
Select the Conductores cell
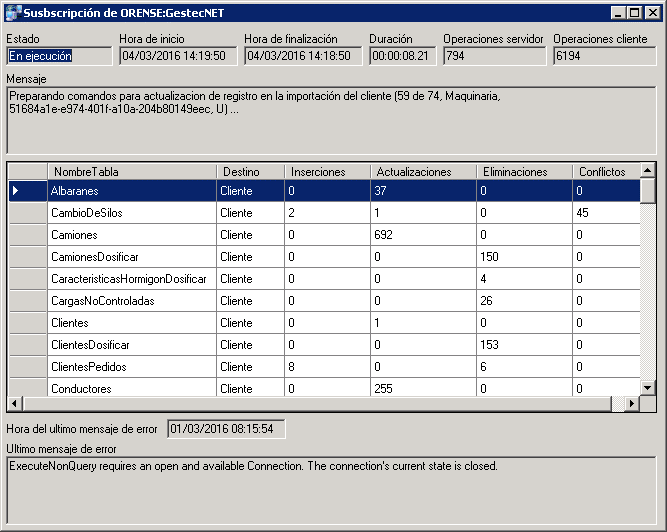click(x=132, y=388)
